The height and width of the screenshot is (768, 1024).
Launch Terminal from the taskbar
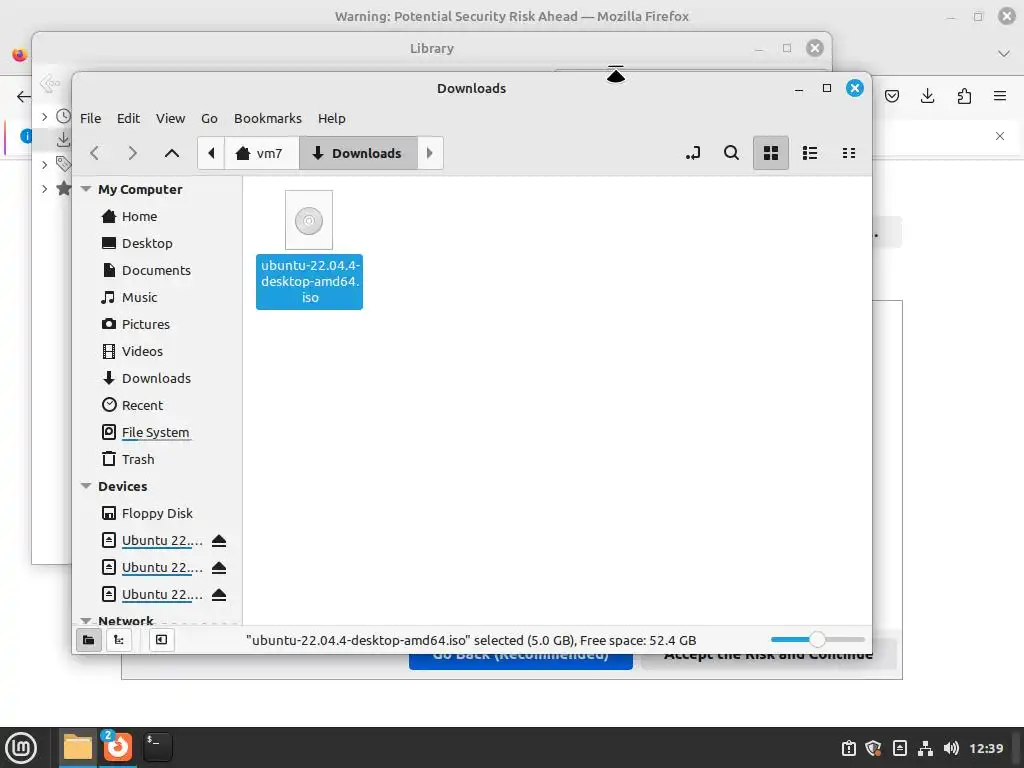[x=157, y=747]
